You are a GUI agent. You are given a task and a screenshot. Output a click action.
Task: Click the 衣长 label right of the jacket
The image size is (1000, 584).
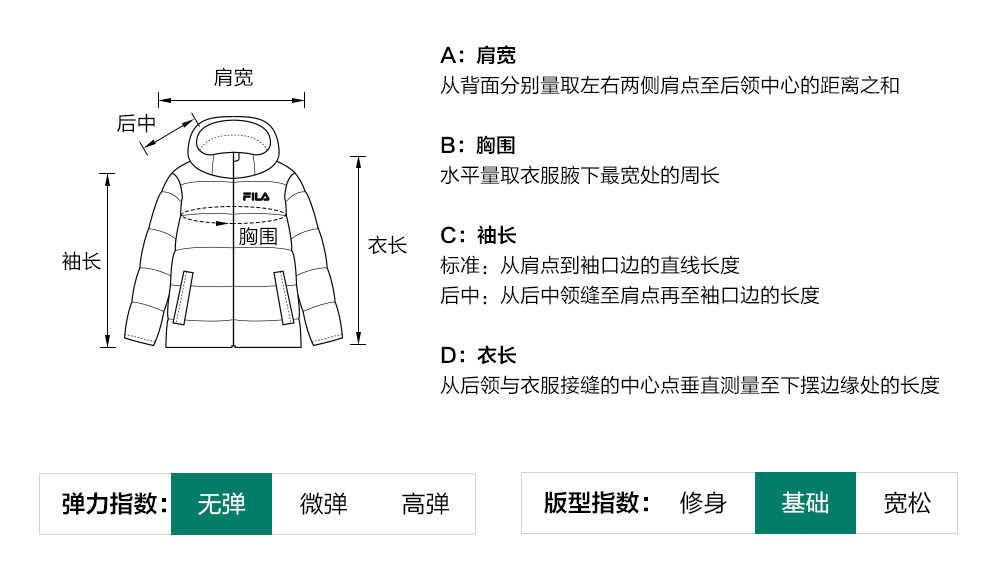tap(388, 245)
